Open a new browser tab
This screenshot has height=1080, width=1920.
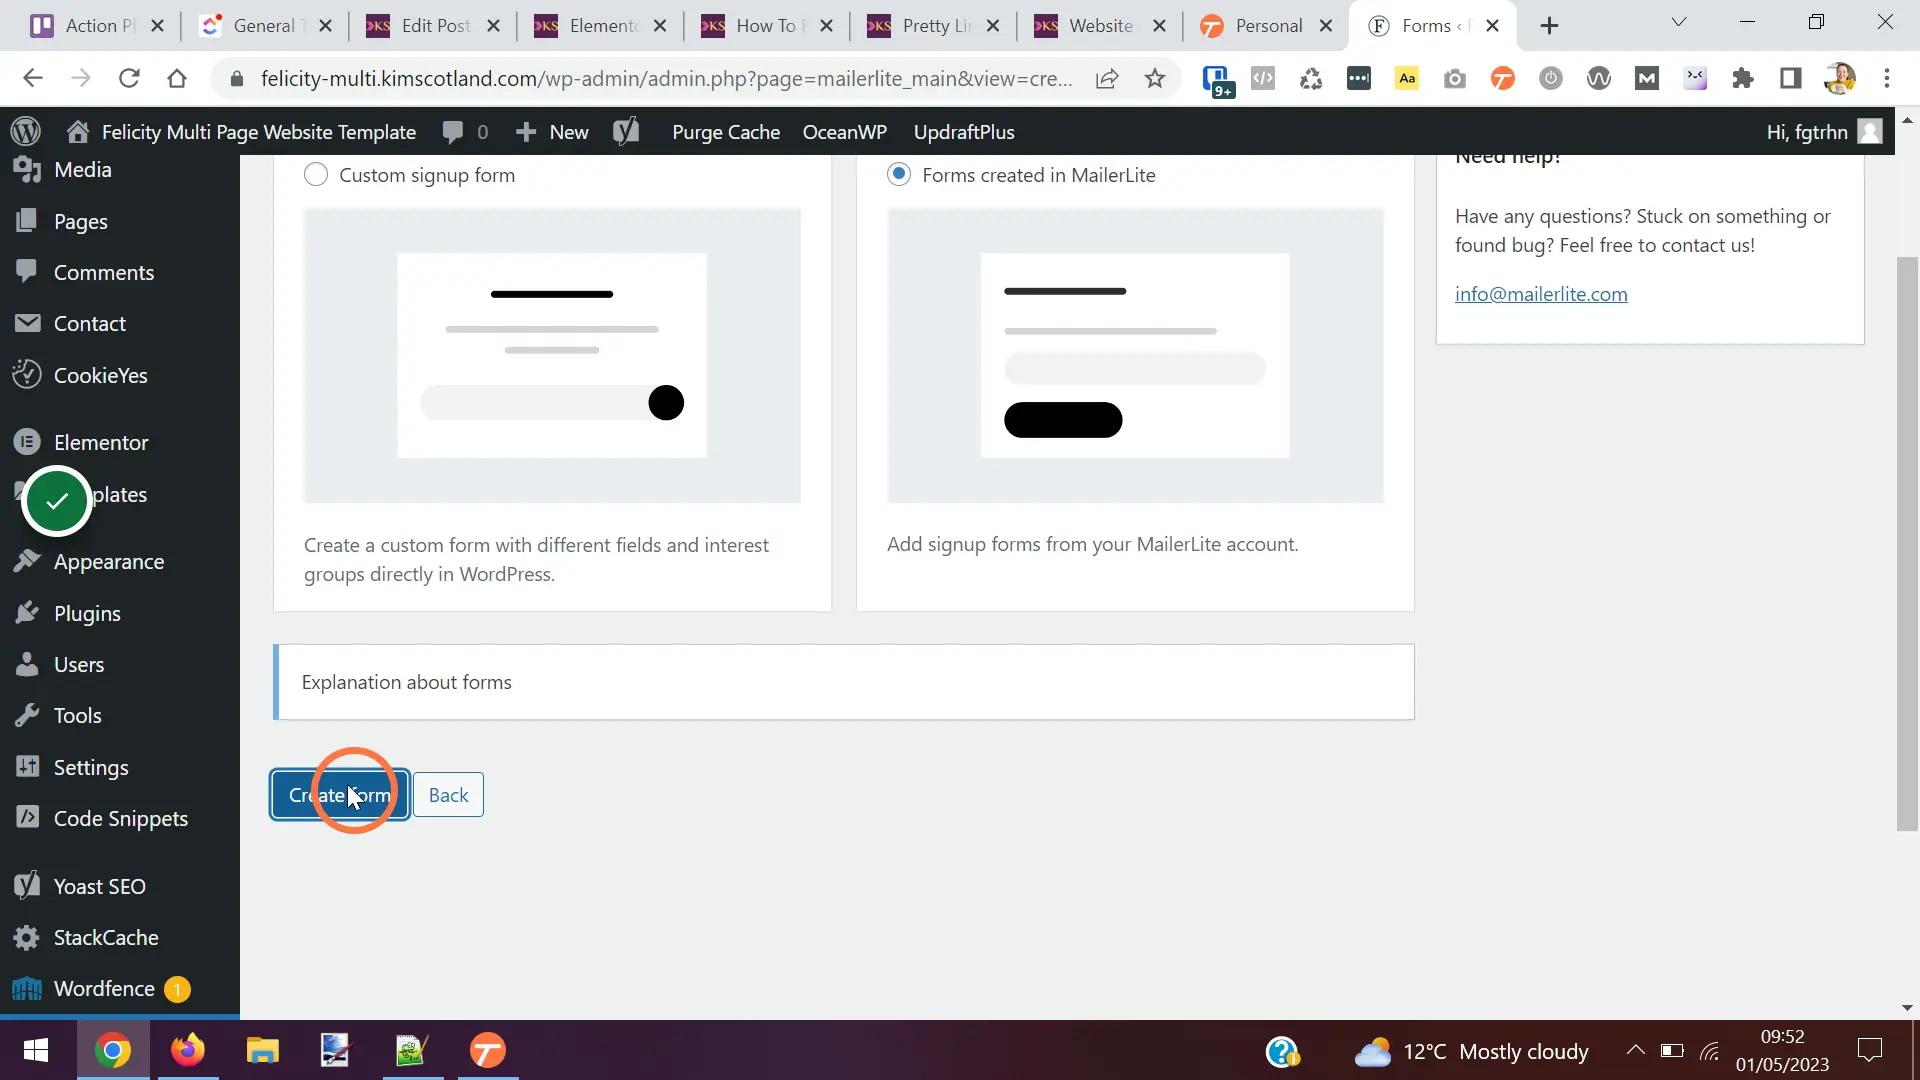[x=1549, y=26]
